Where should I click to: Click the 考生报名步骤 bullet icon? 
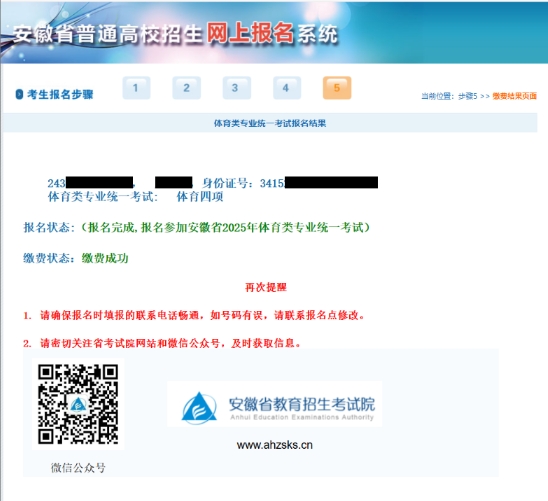[x=19, y=94]
